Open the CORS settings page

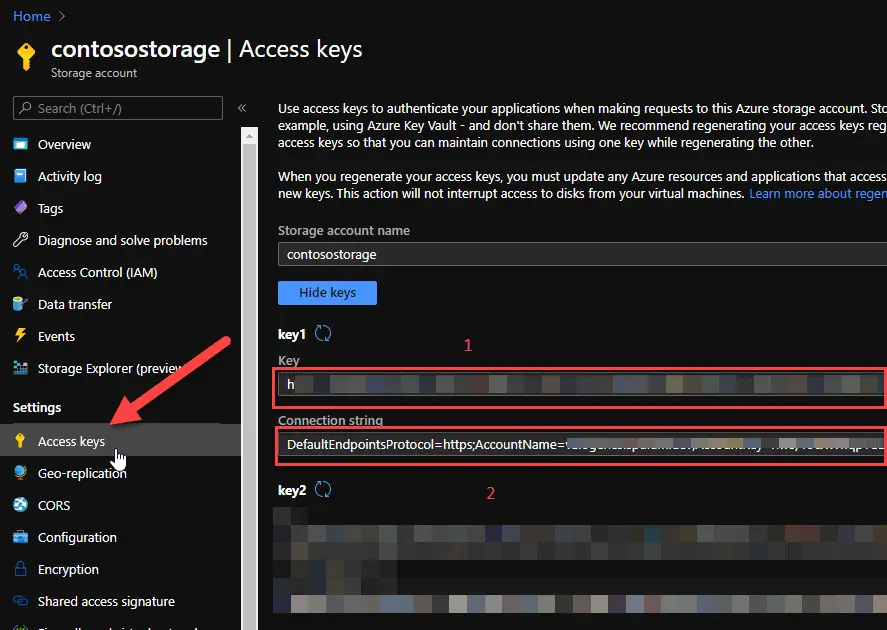click(x=54, y=505)
